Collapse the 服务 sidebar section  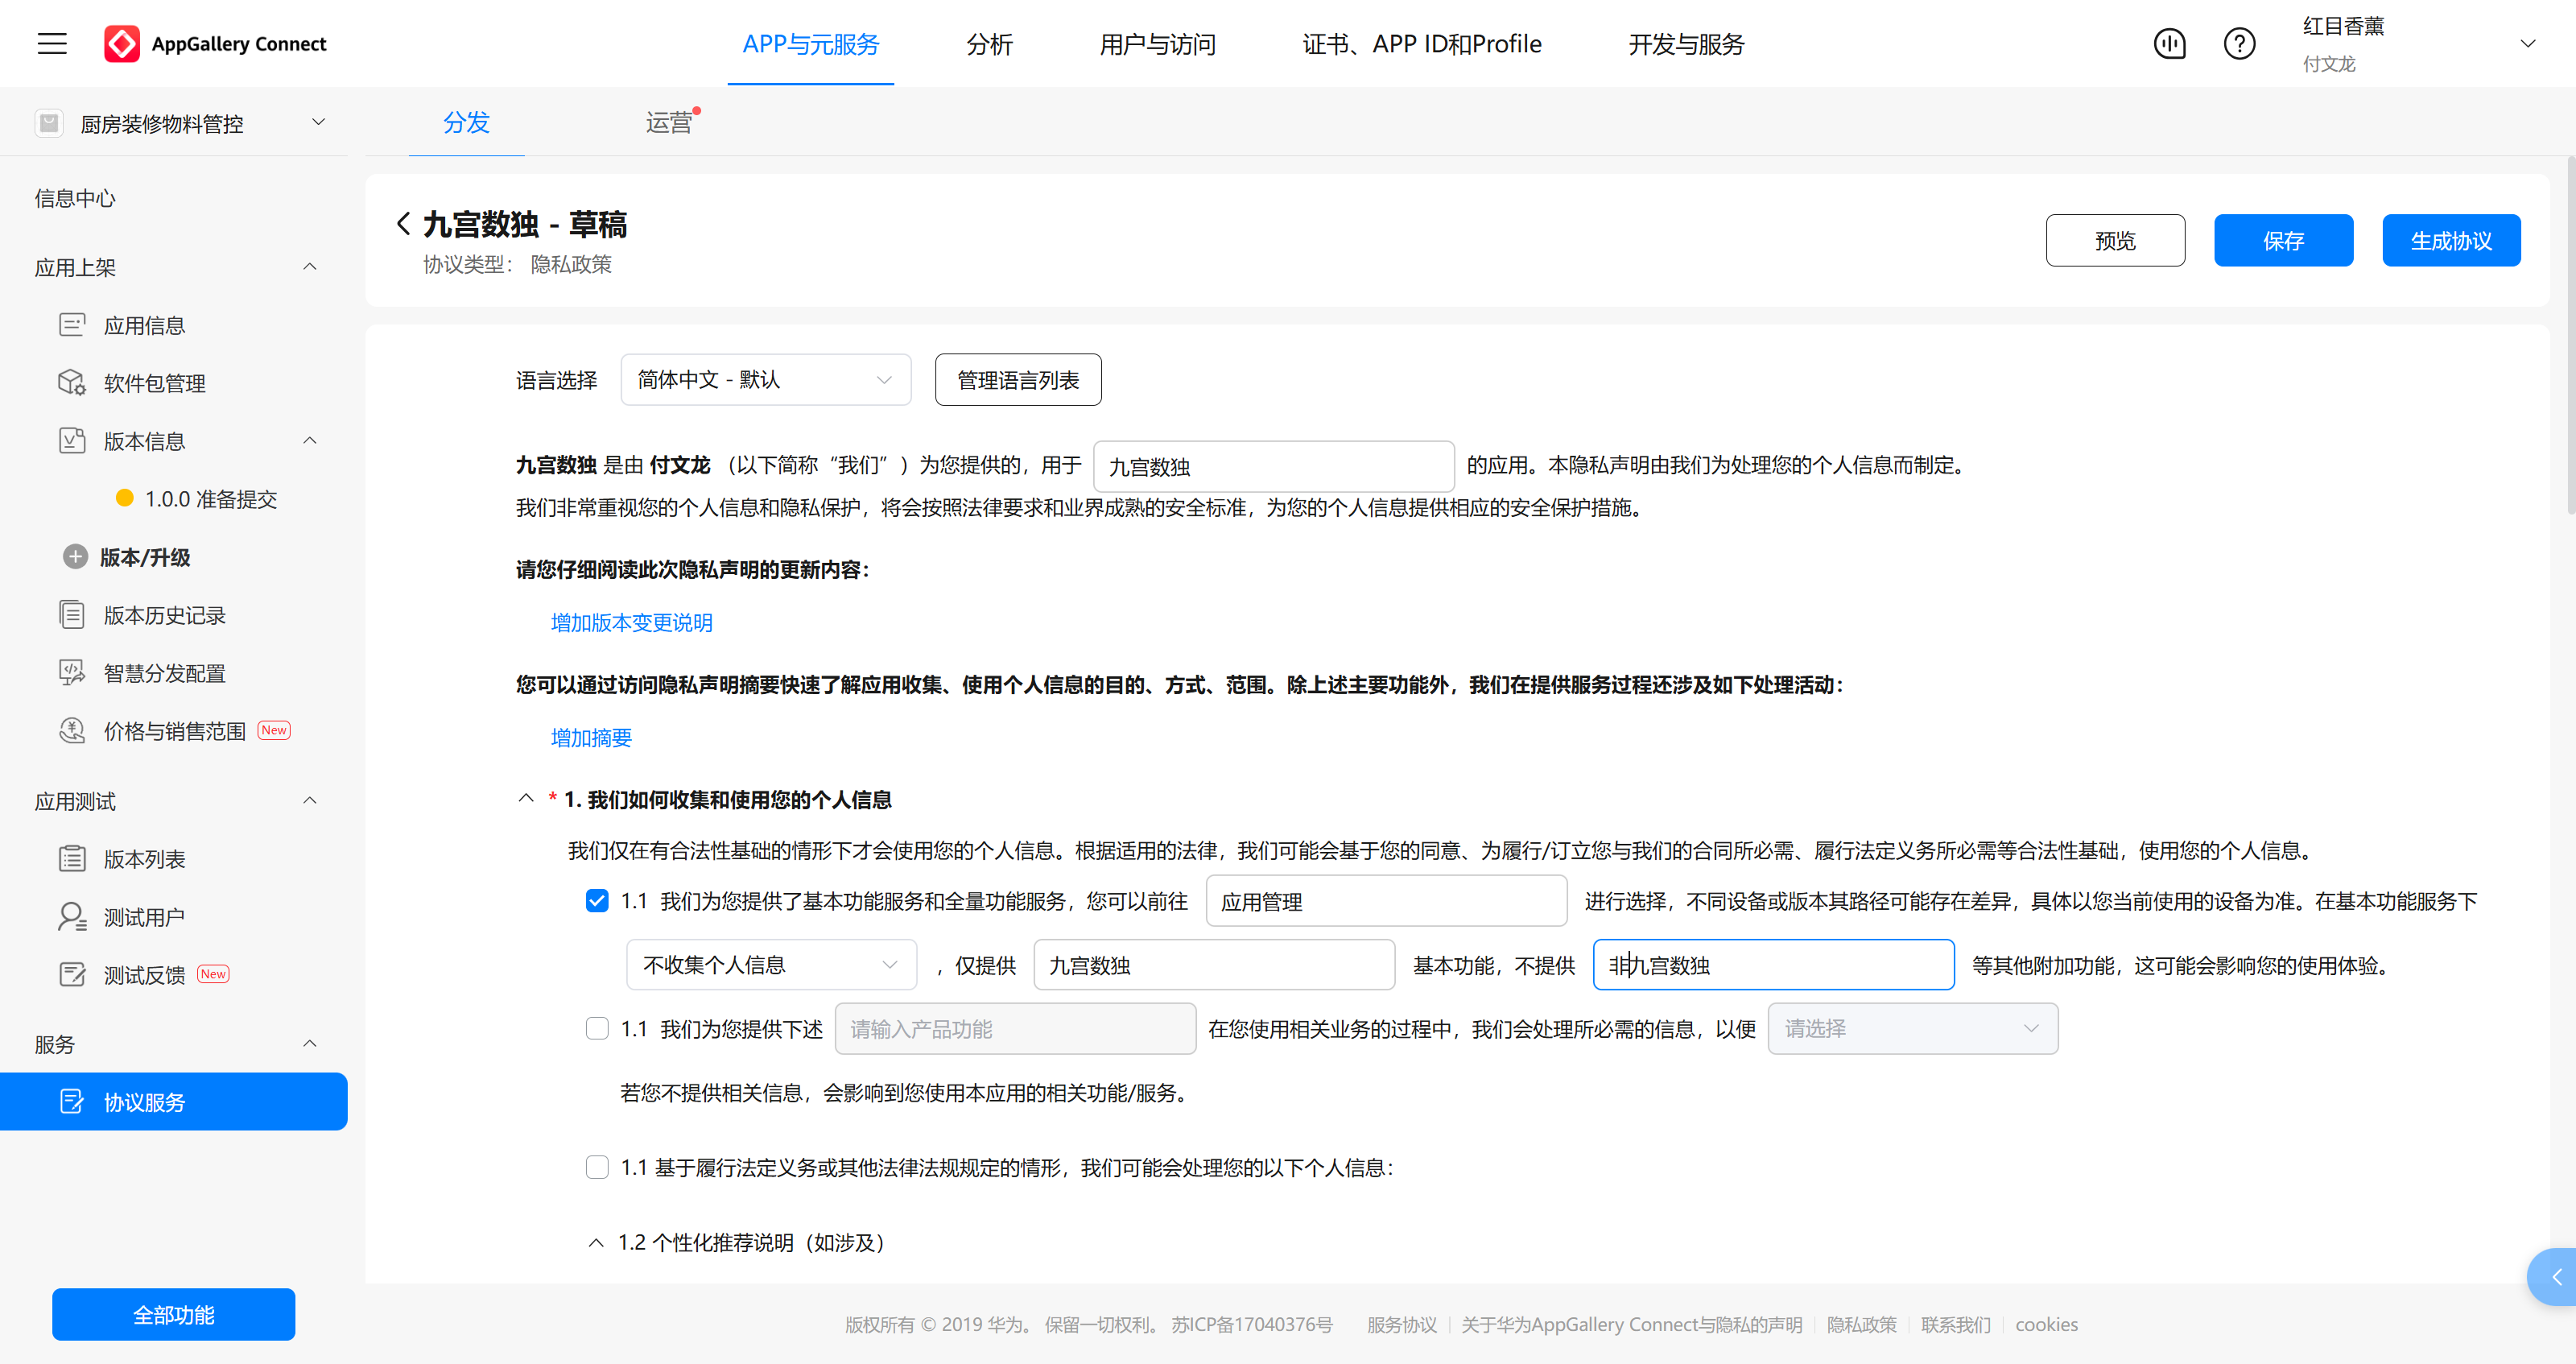310,1044
